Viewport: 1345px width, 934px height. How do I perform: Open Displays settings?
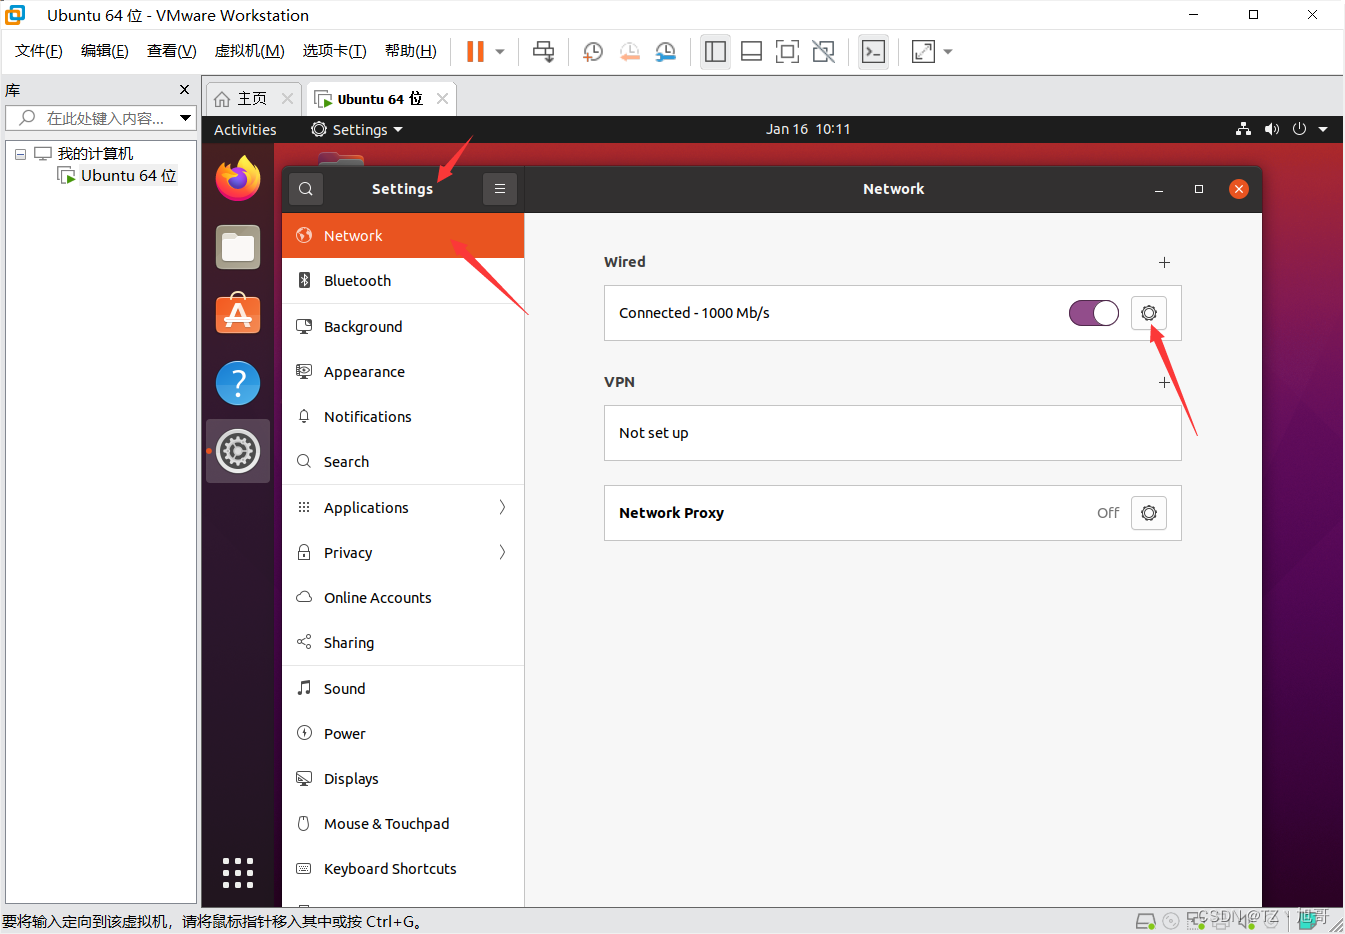coord(403,779)
